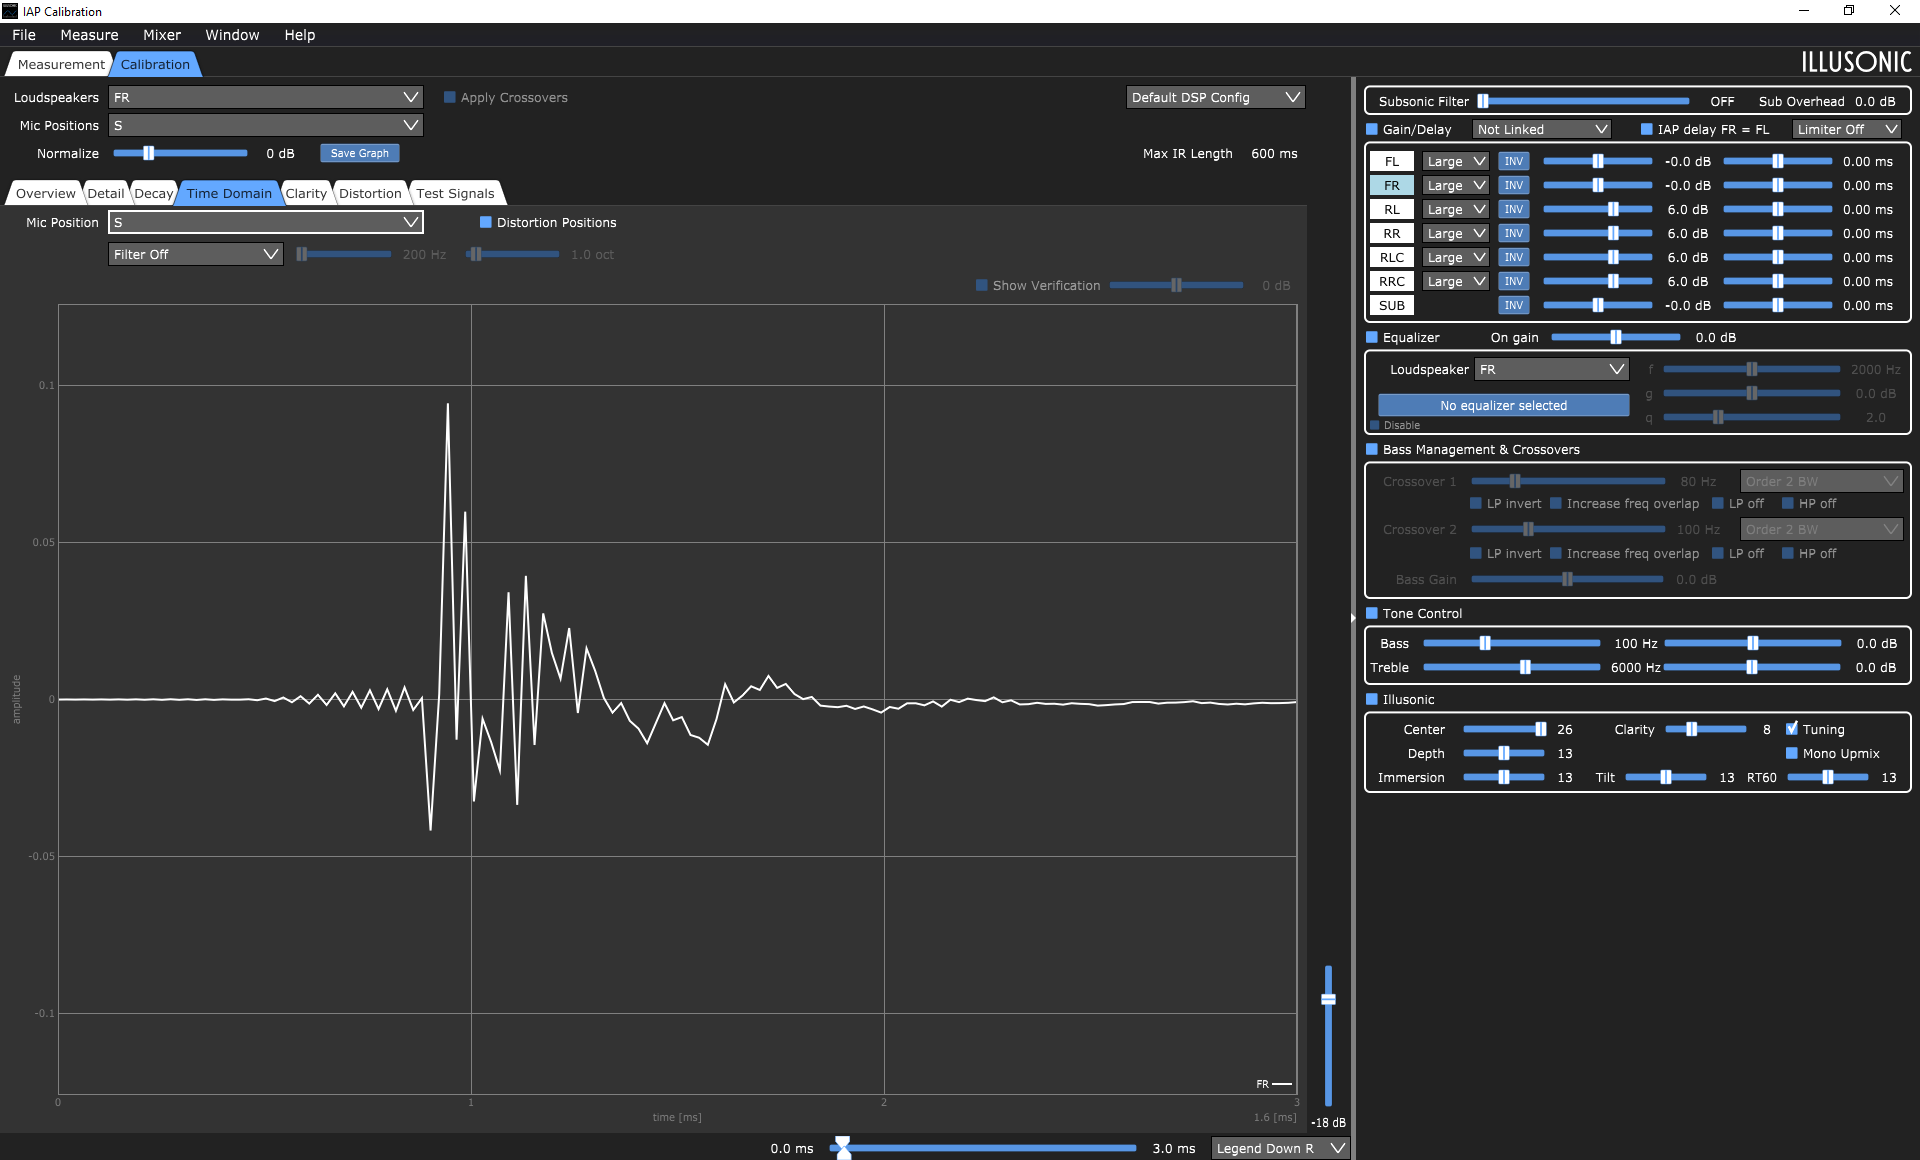This screenshot has width=1920, height=1160.
Task: Select the RR channel button
Action: coord(1392,233)
